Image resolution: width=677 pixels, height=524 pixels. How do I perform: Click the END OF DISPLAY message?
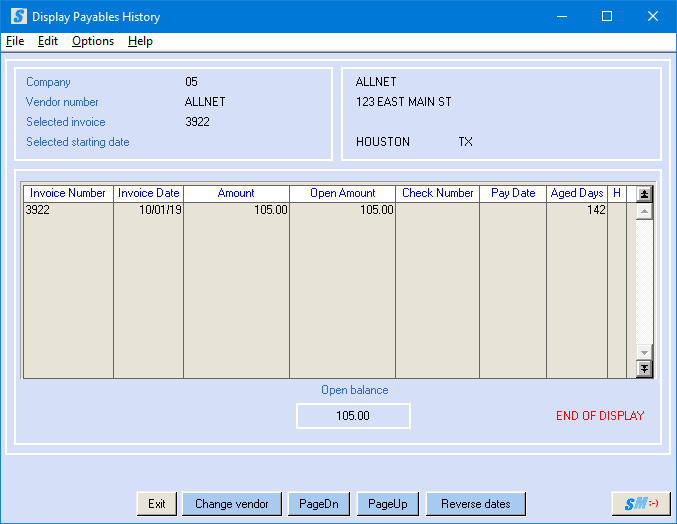600,416
